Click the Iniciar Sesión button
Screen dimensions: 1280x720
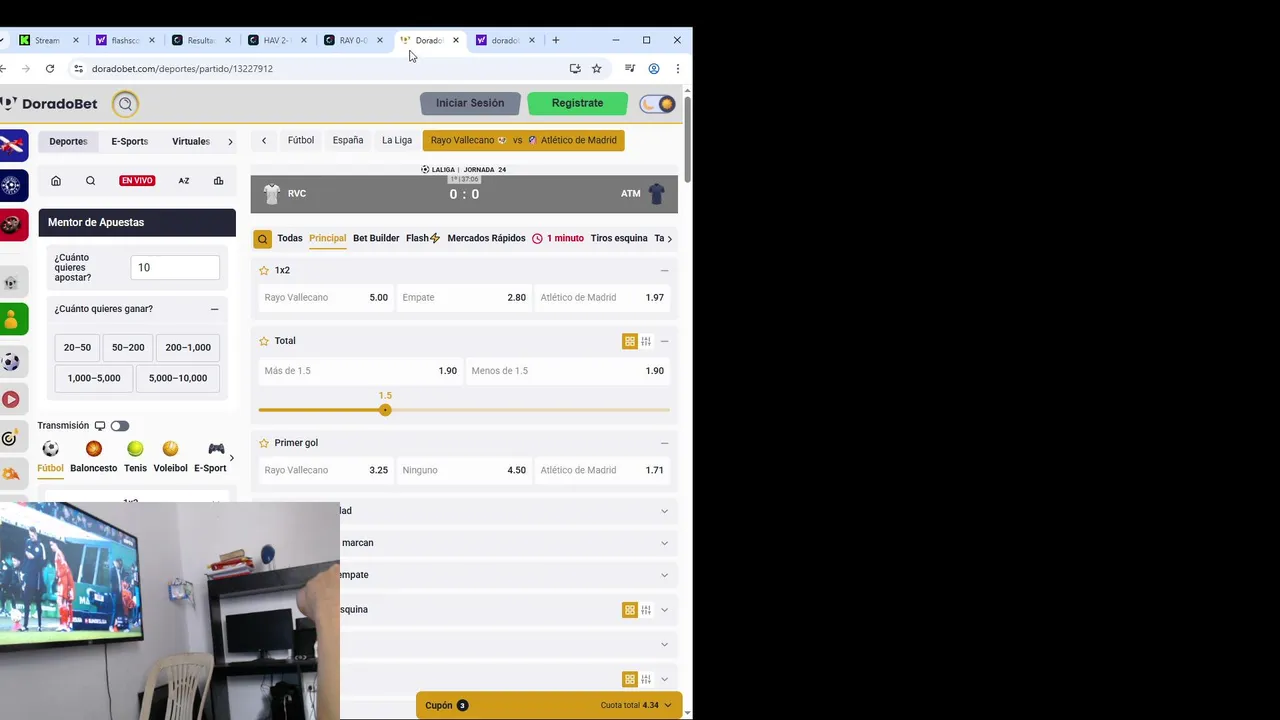pyautogui.click(x=470, y=103)
